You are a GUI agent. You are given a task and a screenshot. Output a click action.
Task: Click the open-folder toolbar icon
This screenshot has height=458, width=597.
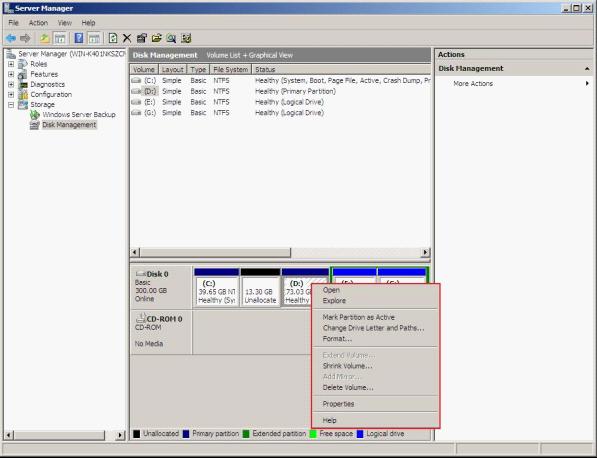pos(156,38)
